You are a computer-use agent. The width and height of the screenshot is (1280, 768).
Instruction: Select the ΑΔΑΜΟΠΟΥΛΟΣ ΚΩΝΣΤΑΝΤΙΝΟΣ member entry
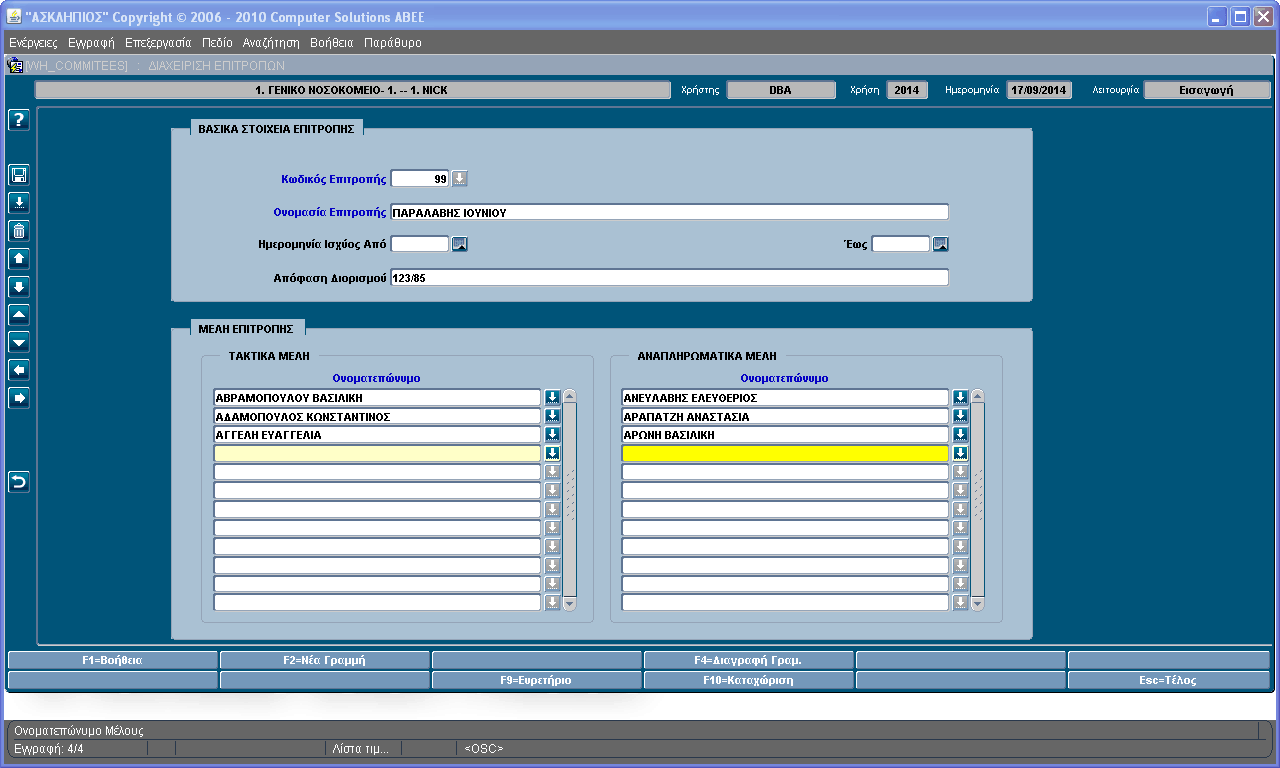coord(377,416)
